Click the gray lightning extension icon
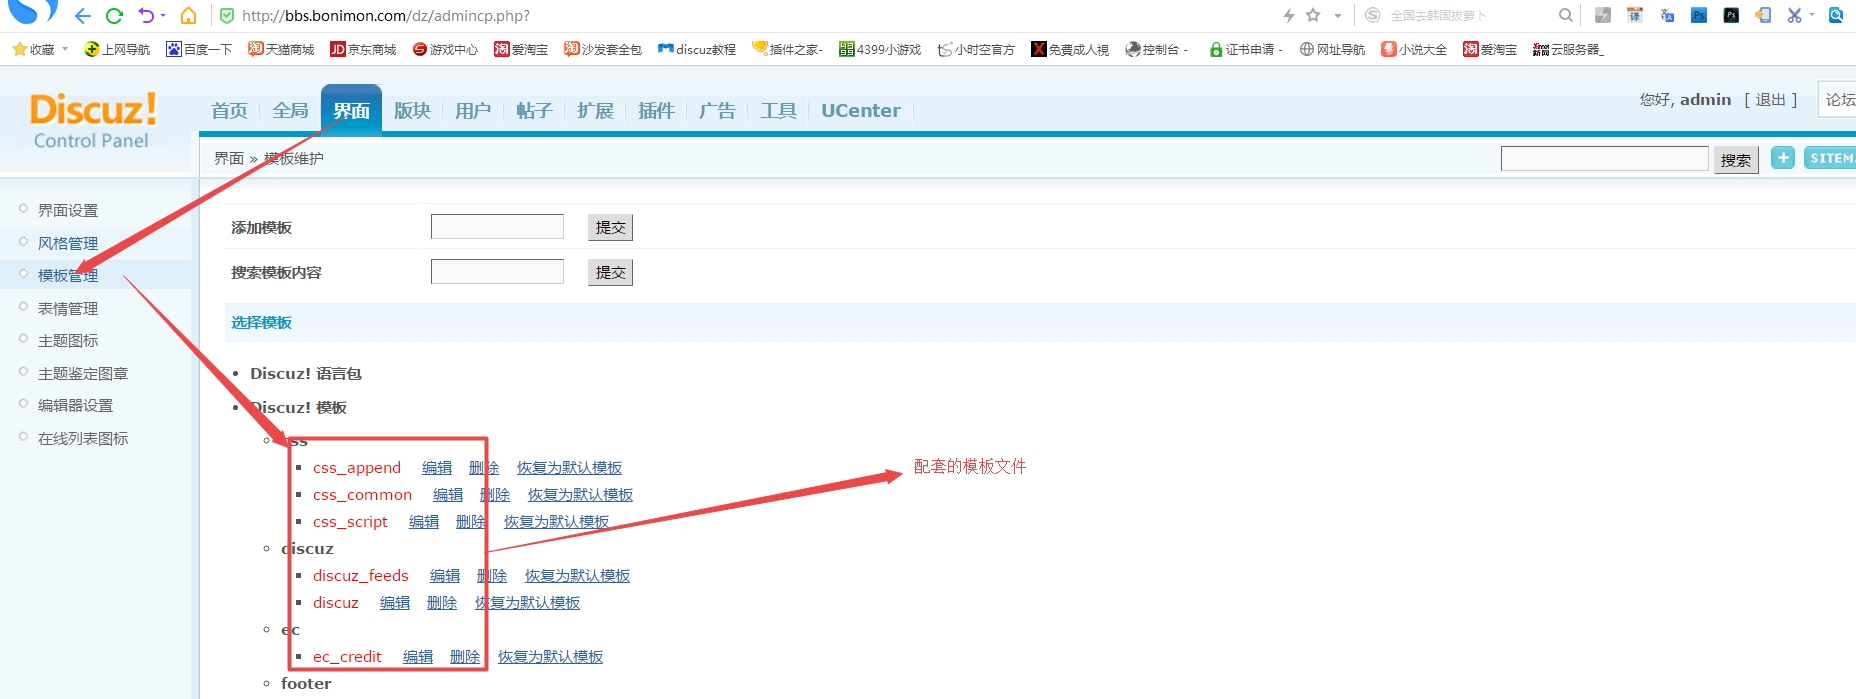 [x=1603, y=15]
